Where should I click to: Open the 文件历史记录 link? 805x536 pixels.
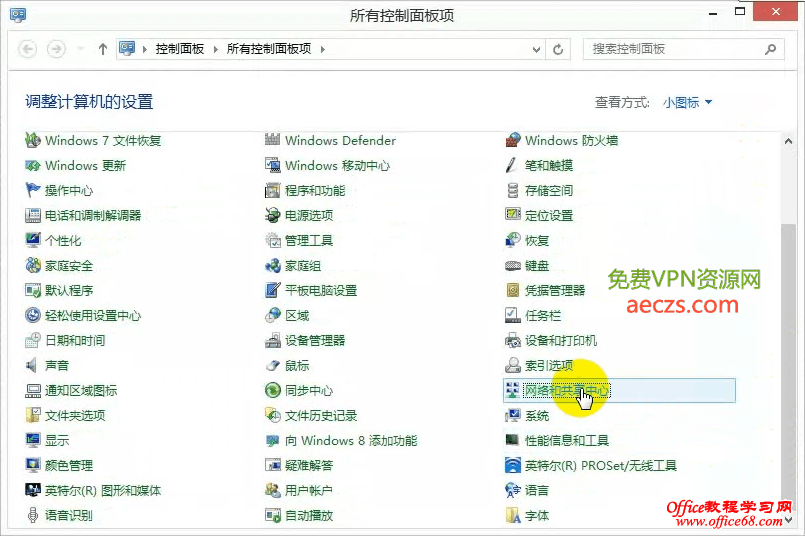321,415
